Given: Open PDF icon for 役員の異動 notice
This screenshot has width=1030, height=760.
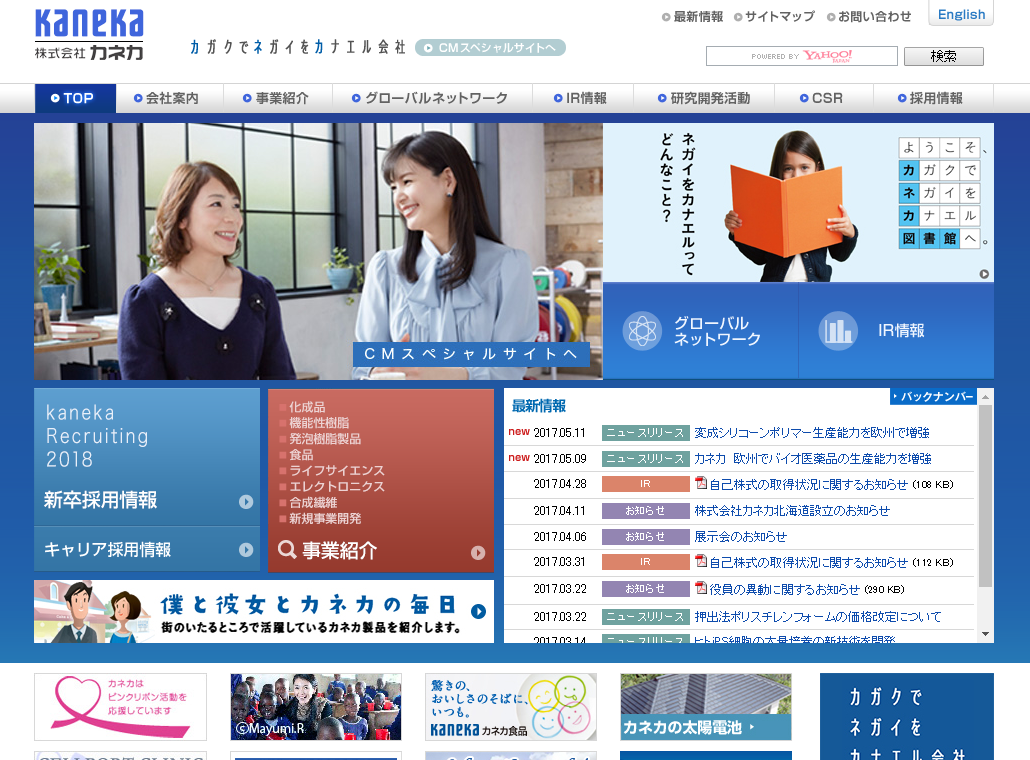Looking at the screenshot, I should [x=701, y=588].
